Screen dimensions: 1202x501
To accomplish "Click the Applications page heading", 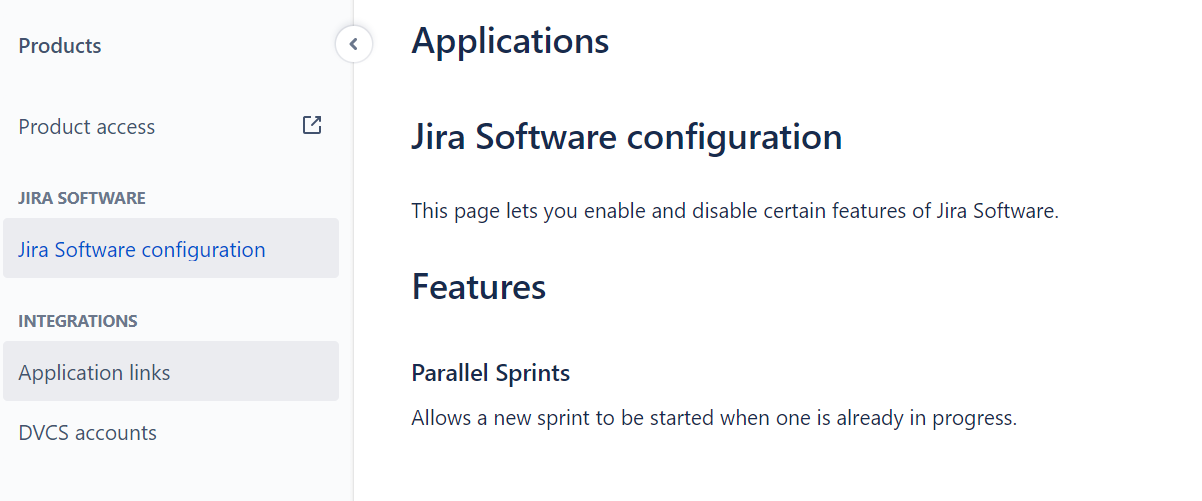I will pyautogui.click(x=510, y=41).
